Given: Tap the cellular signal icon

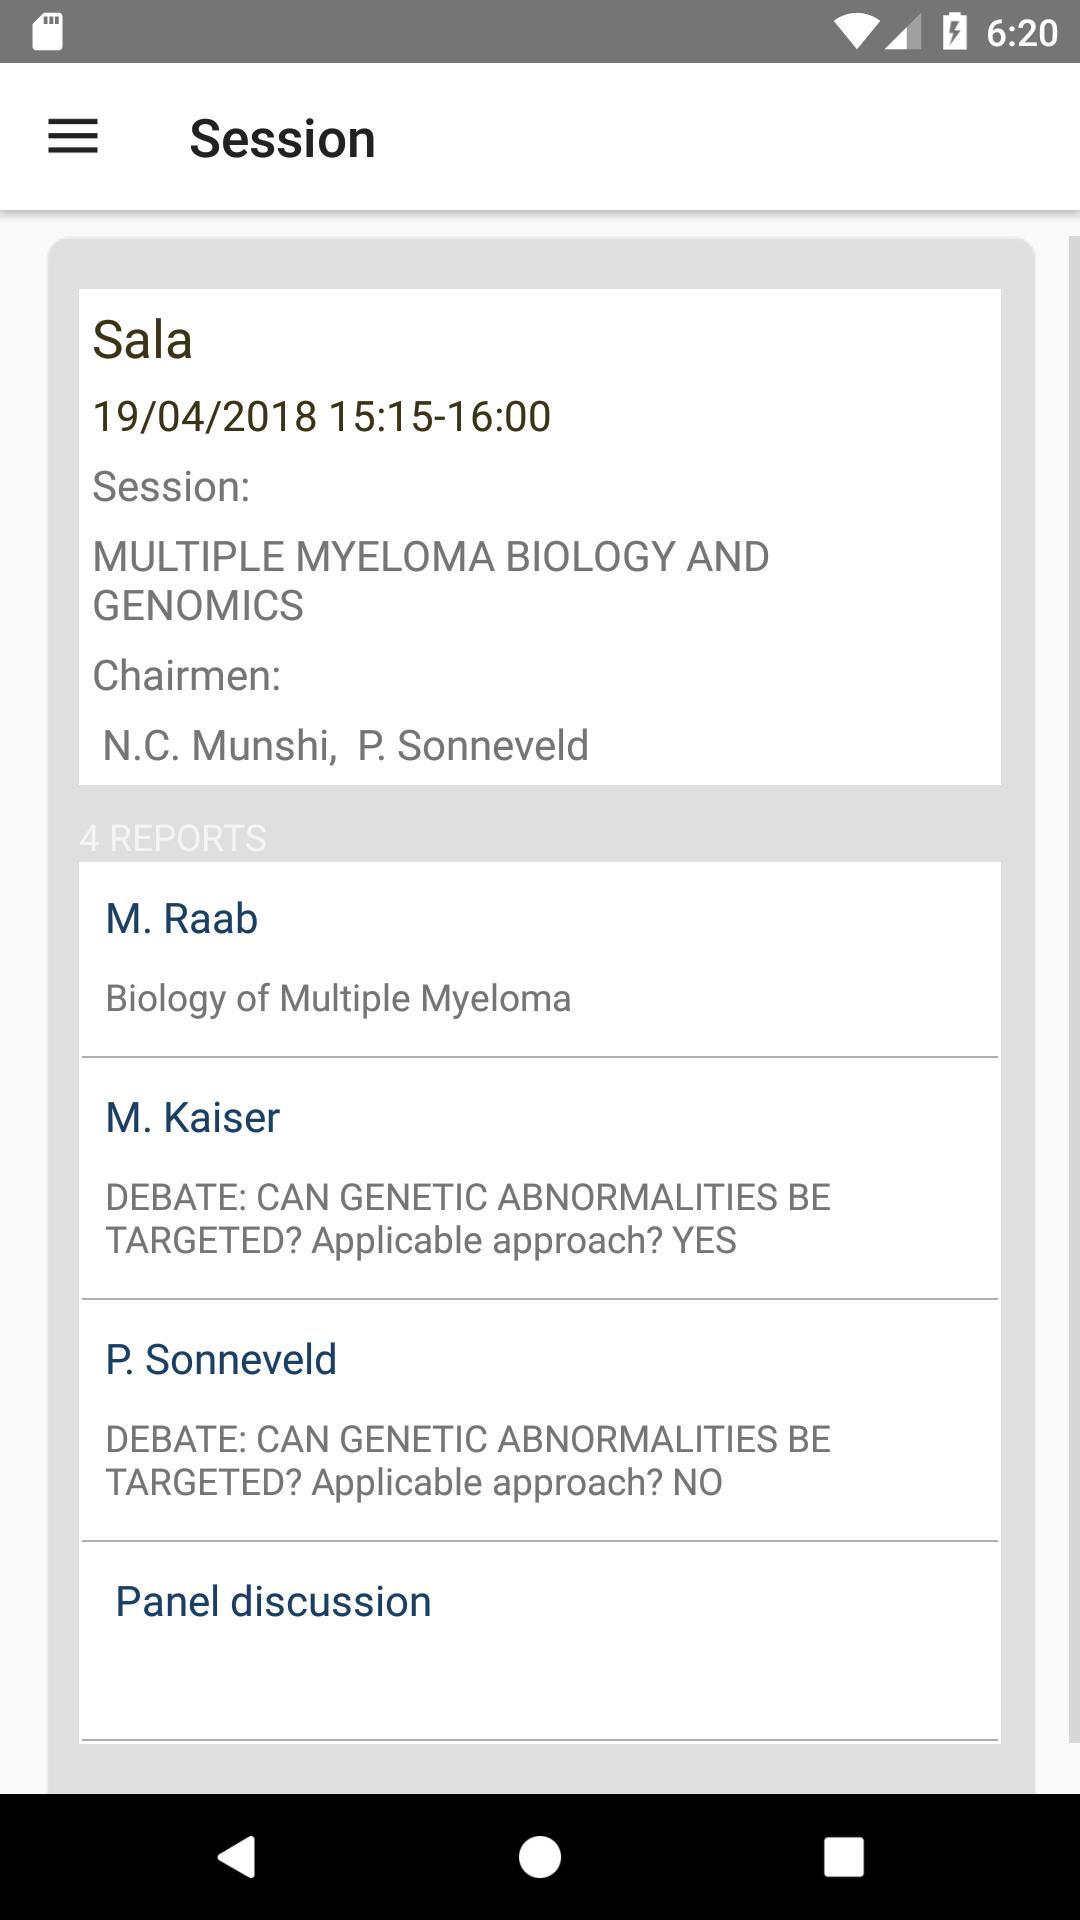Looking at the screenshot, I should [x=903, y=32].
